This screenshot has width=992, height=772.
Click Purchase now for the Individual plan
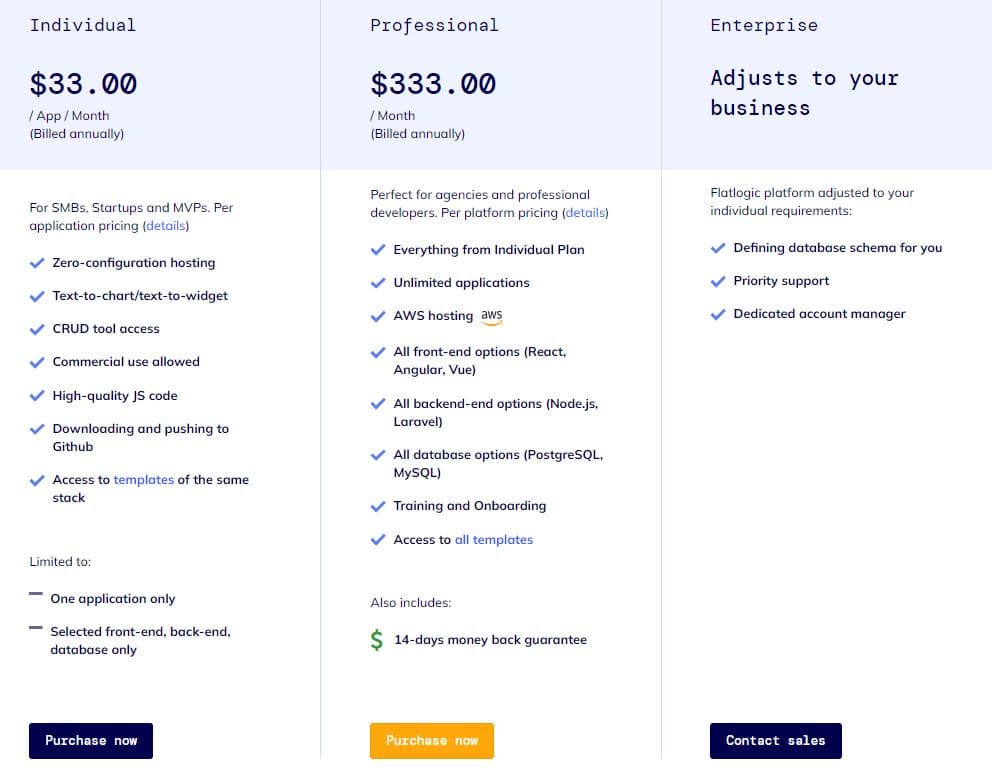coord(91,741)
